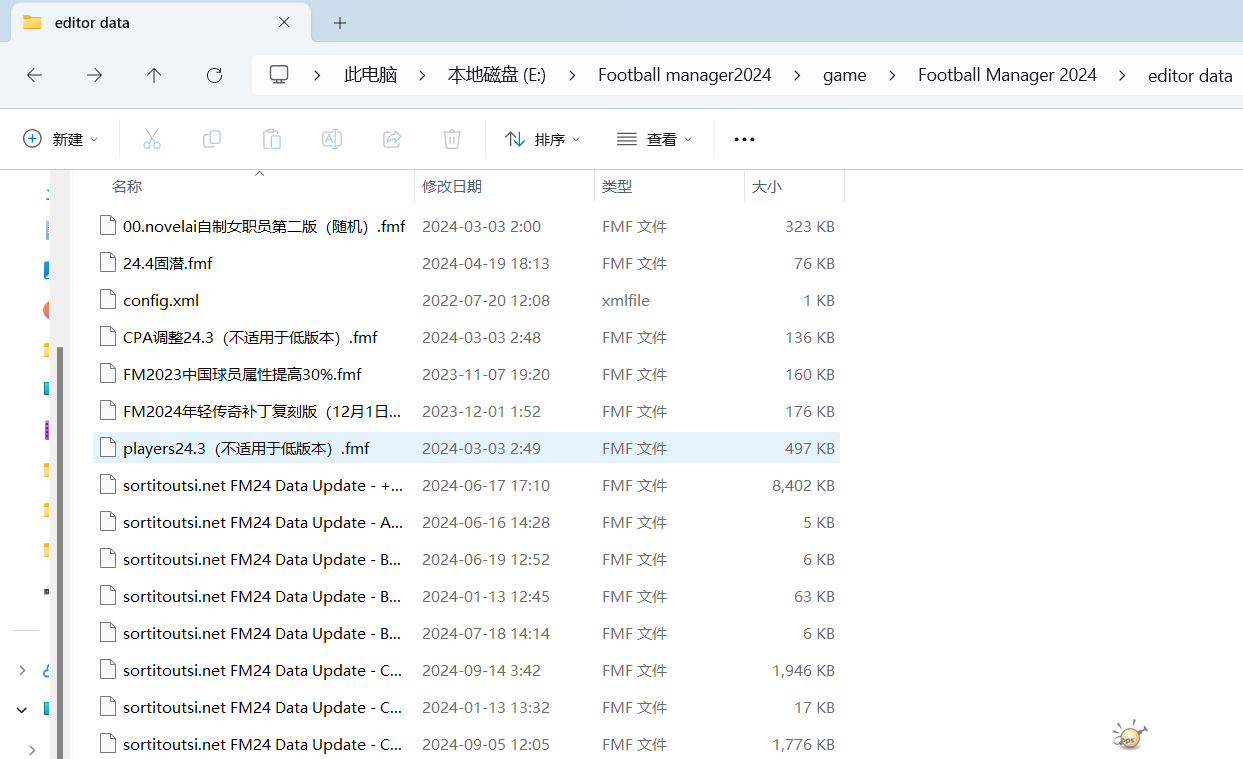Click the Delete trash can icon
1243x759 pixels.
452,139
